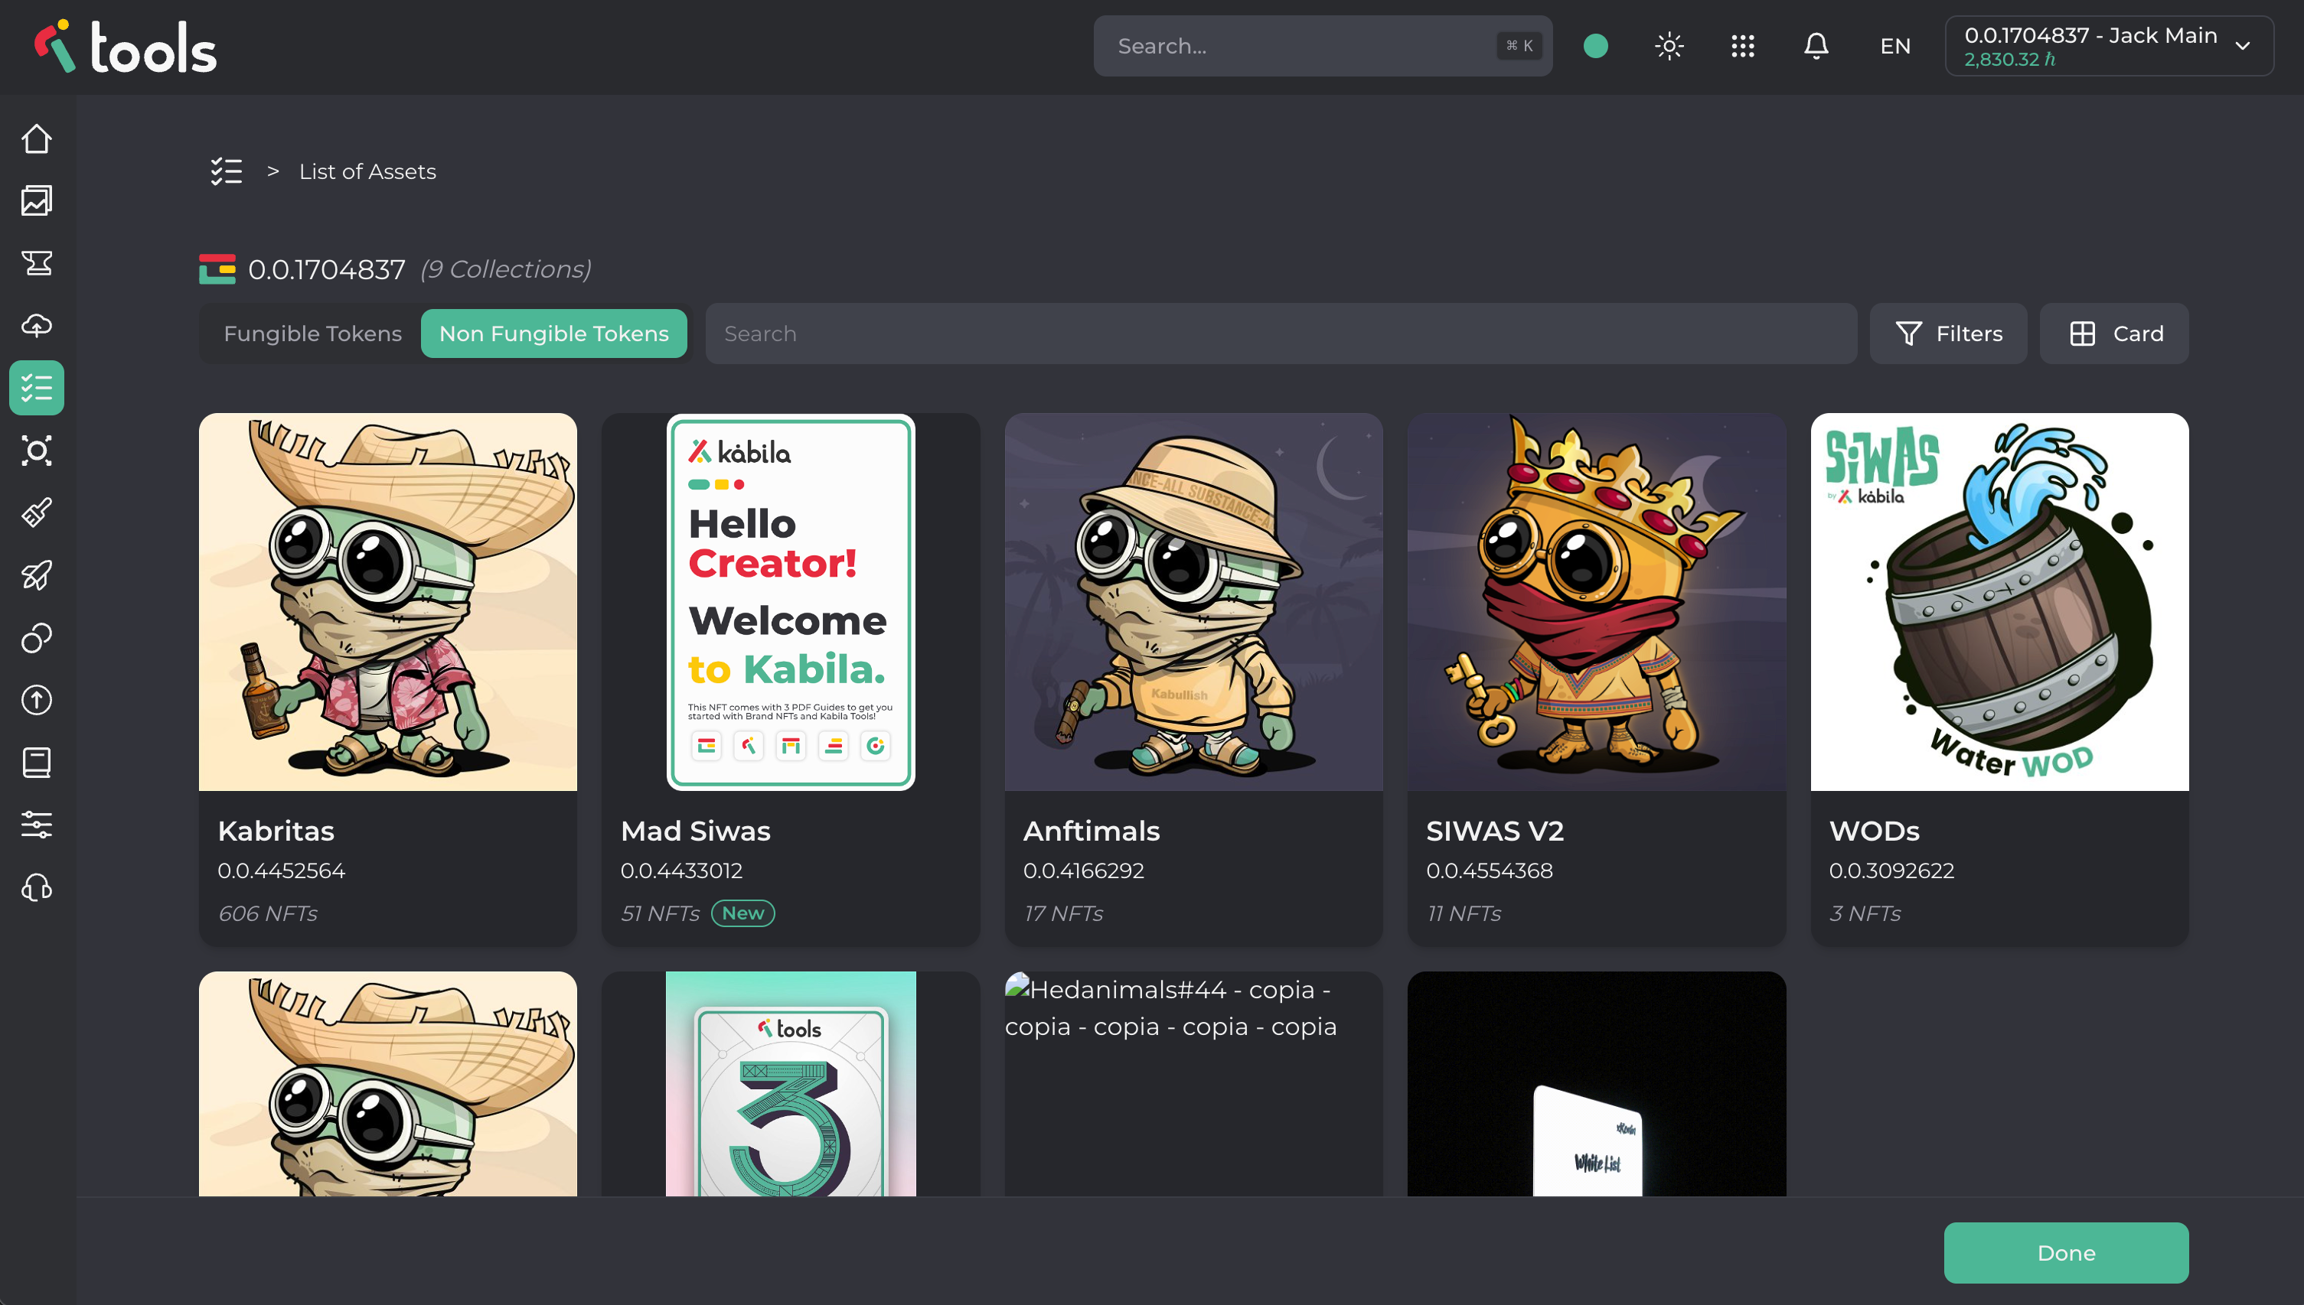Open the EN language selector
This screenshot has width=2304, height=1305.
[x=1894, y=46]
